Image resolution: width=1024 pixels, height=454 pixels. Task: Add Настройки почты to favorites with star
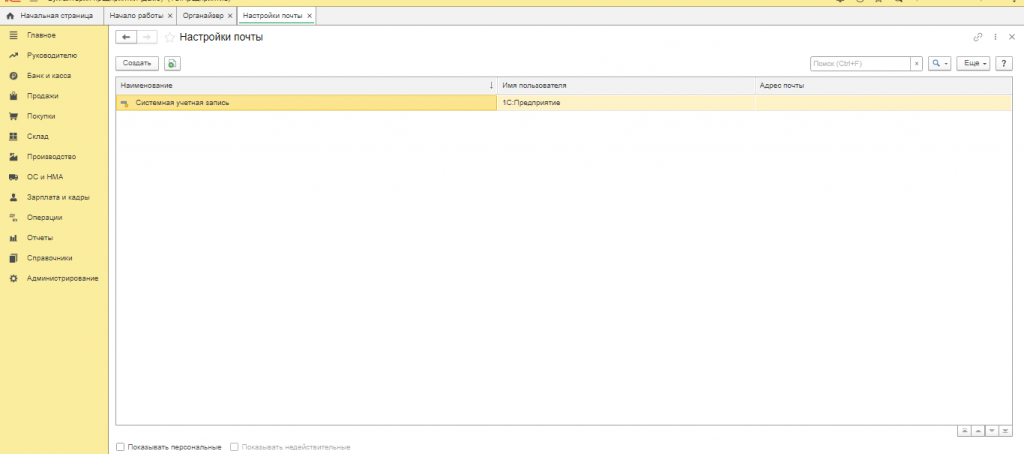tap(170, 37)
